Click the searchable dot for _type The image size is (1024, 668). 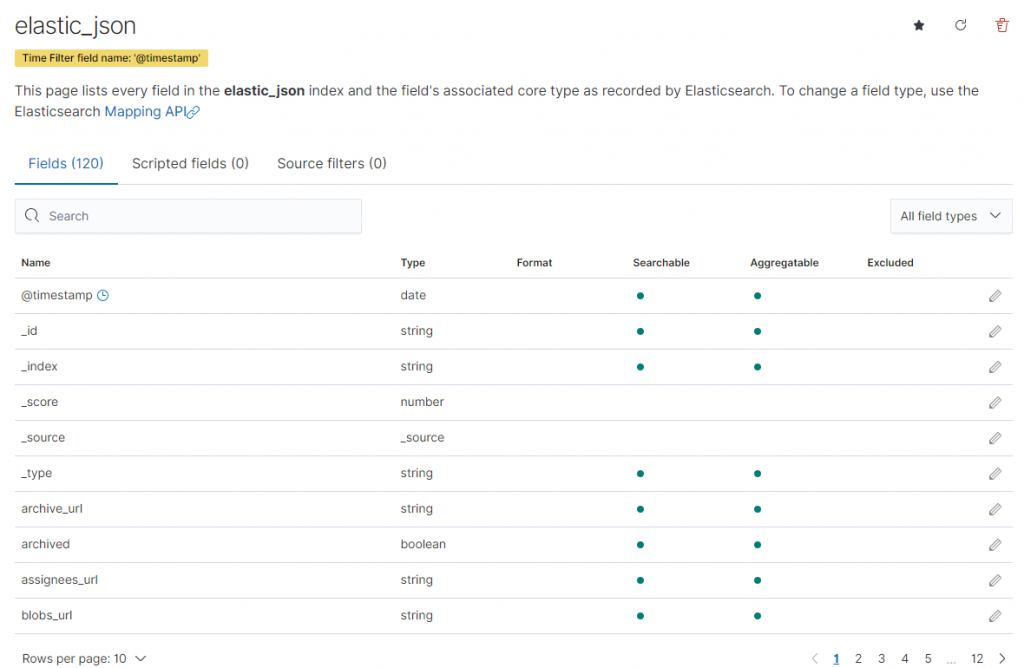(641, 473)
